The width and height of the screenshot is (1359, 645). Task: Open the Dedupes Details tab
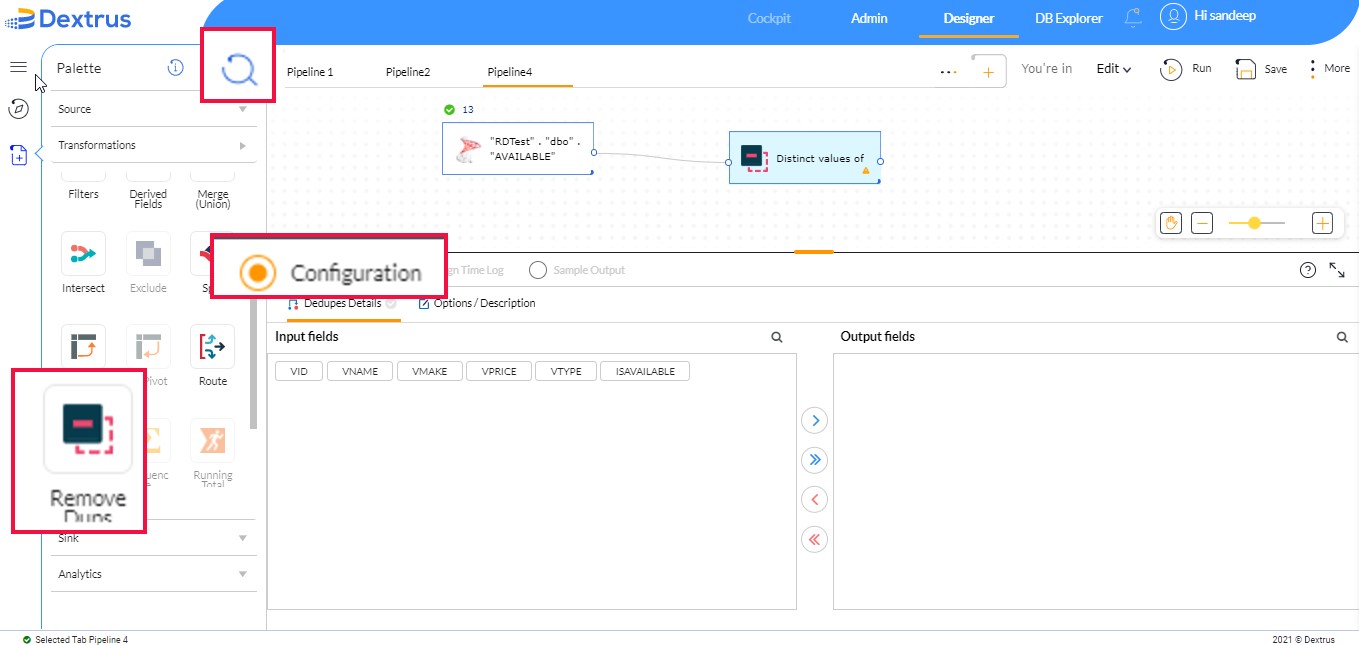tap(342, 303)
